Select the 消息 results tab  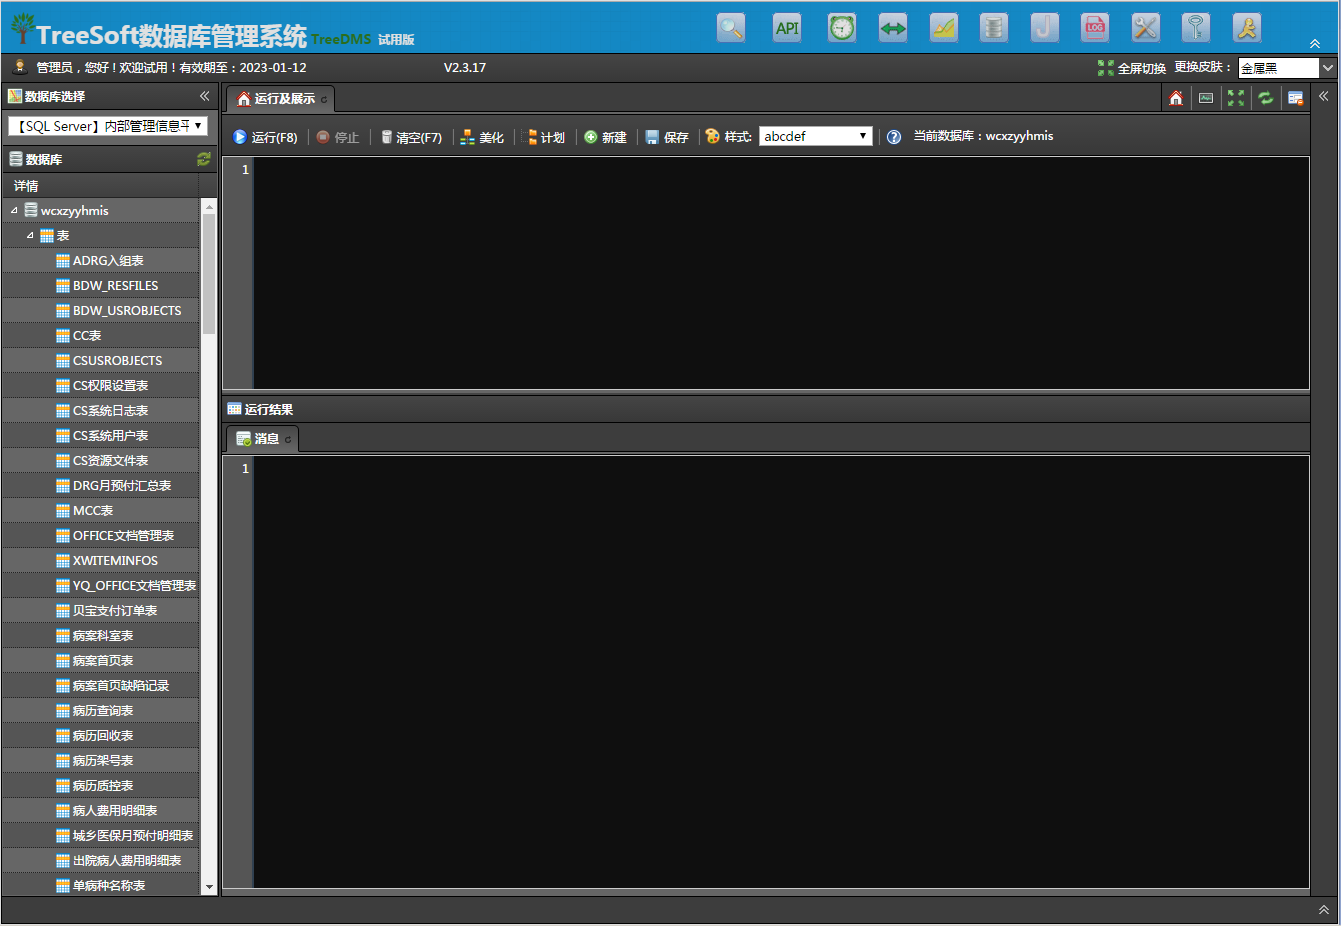(x=262, y=439)
